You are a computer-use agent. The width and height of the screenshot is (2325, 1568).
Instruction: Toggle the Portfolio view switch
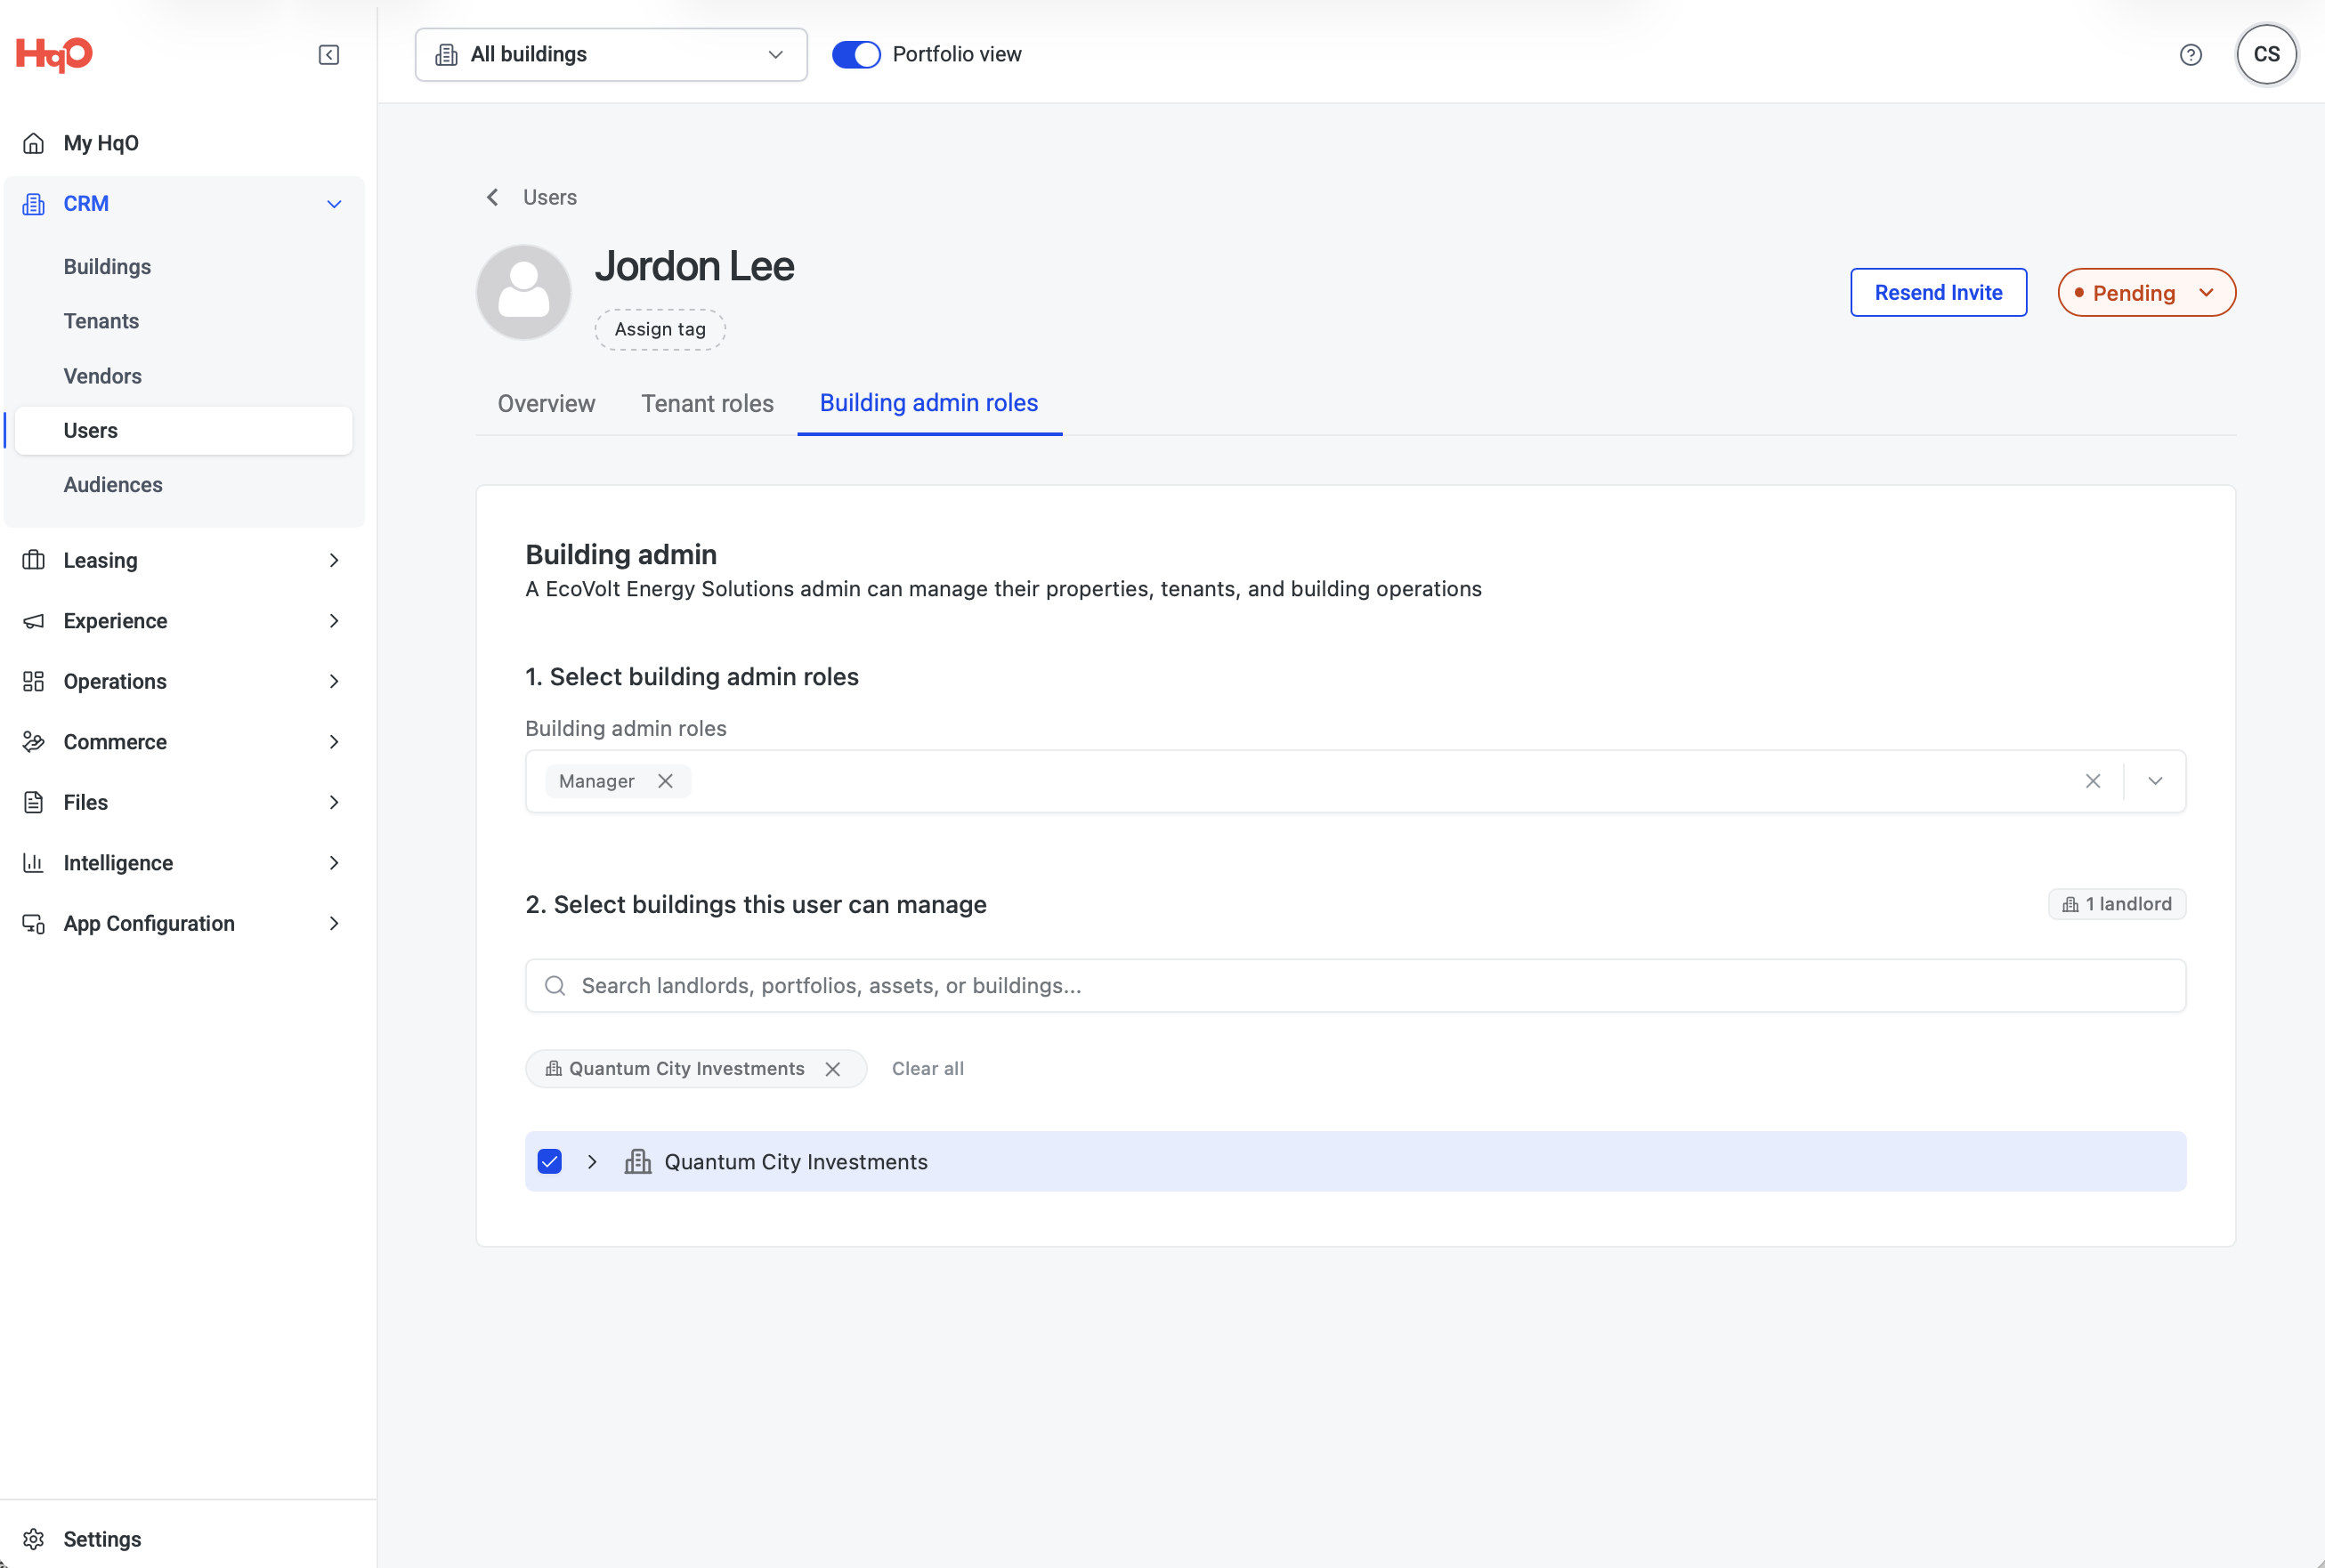(x=856, y=54)
